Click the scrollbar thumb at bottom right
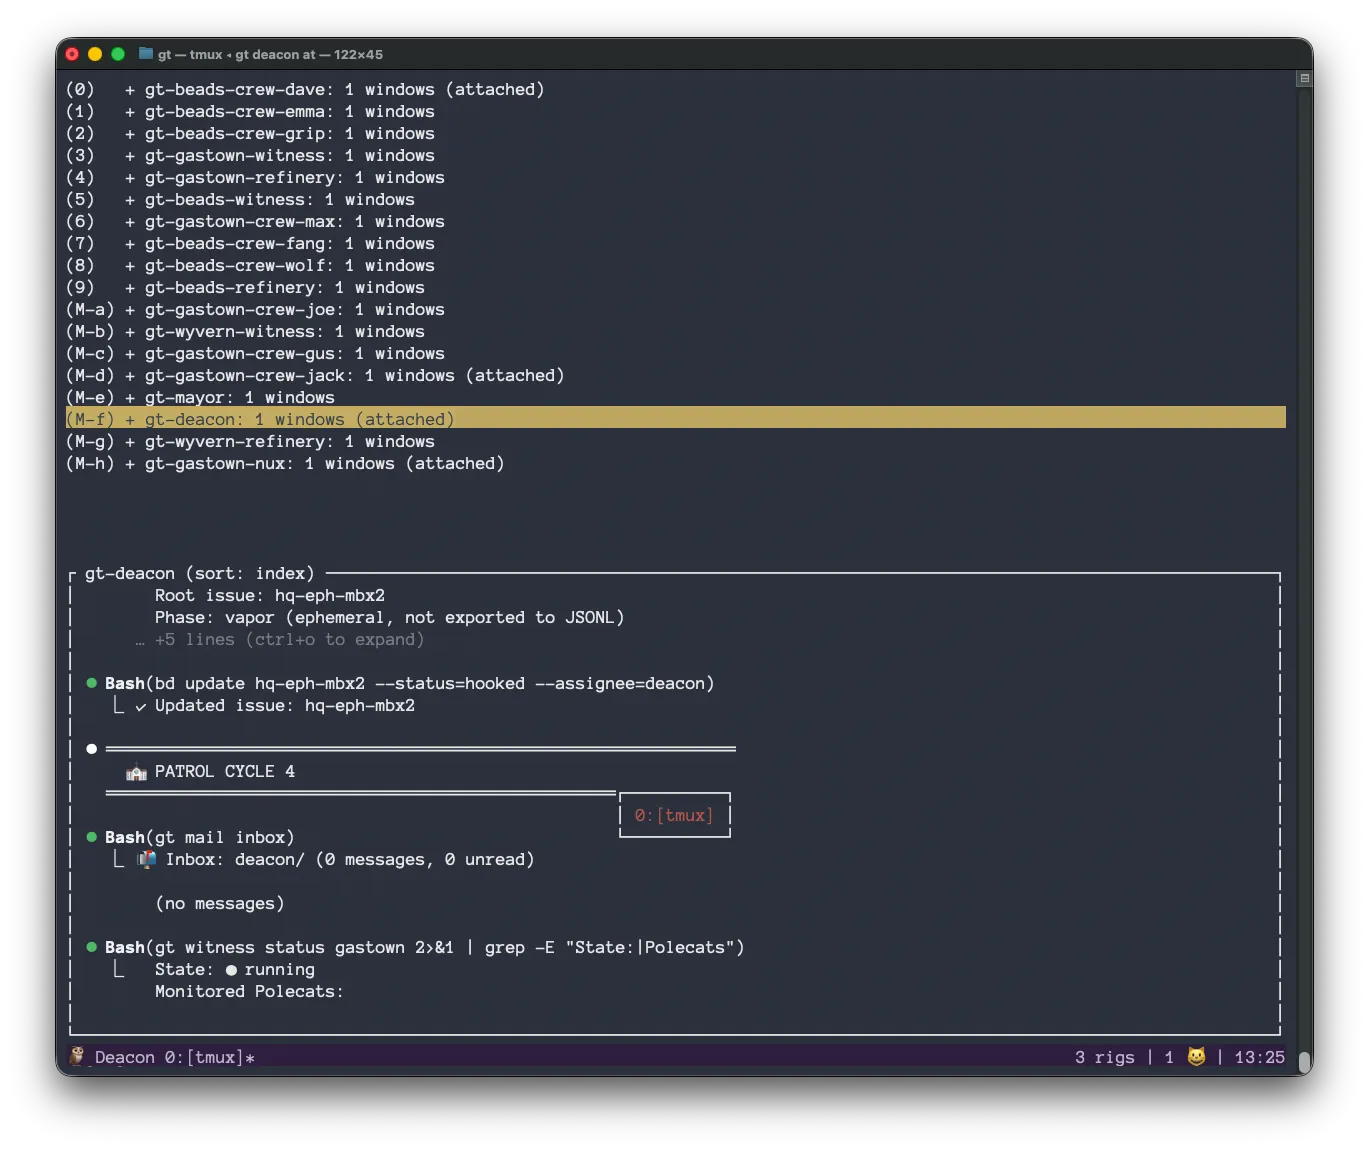 coord(1304,1061)
